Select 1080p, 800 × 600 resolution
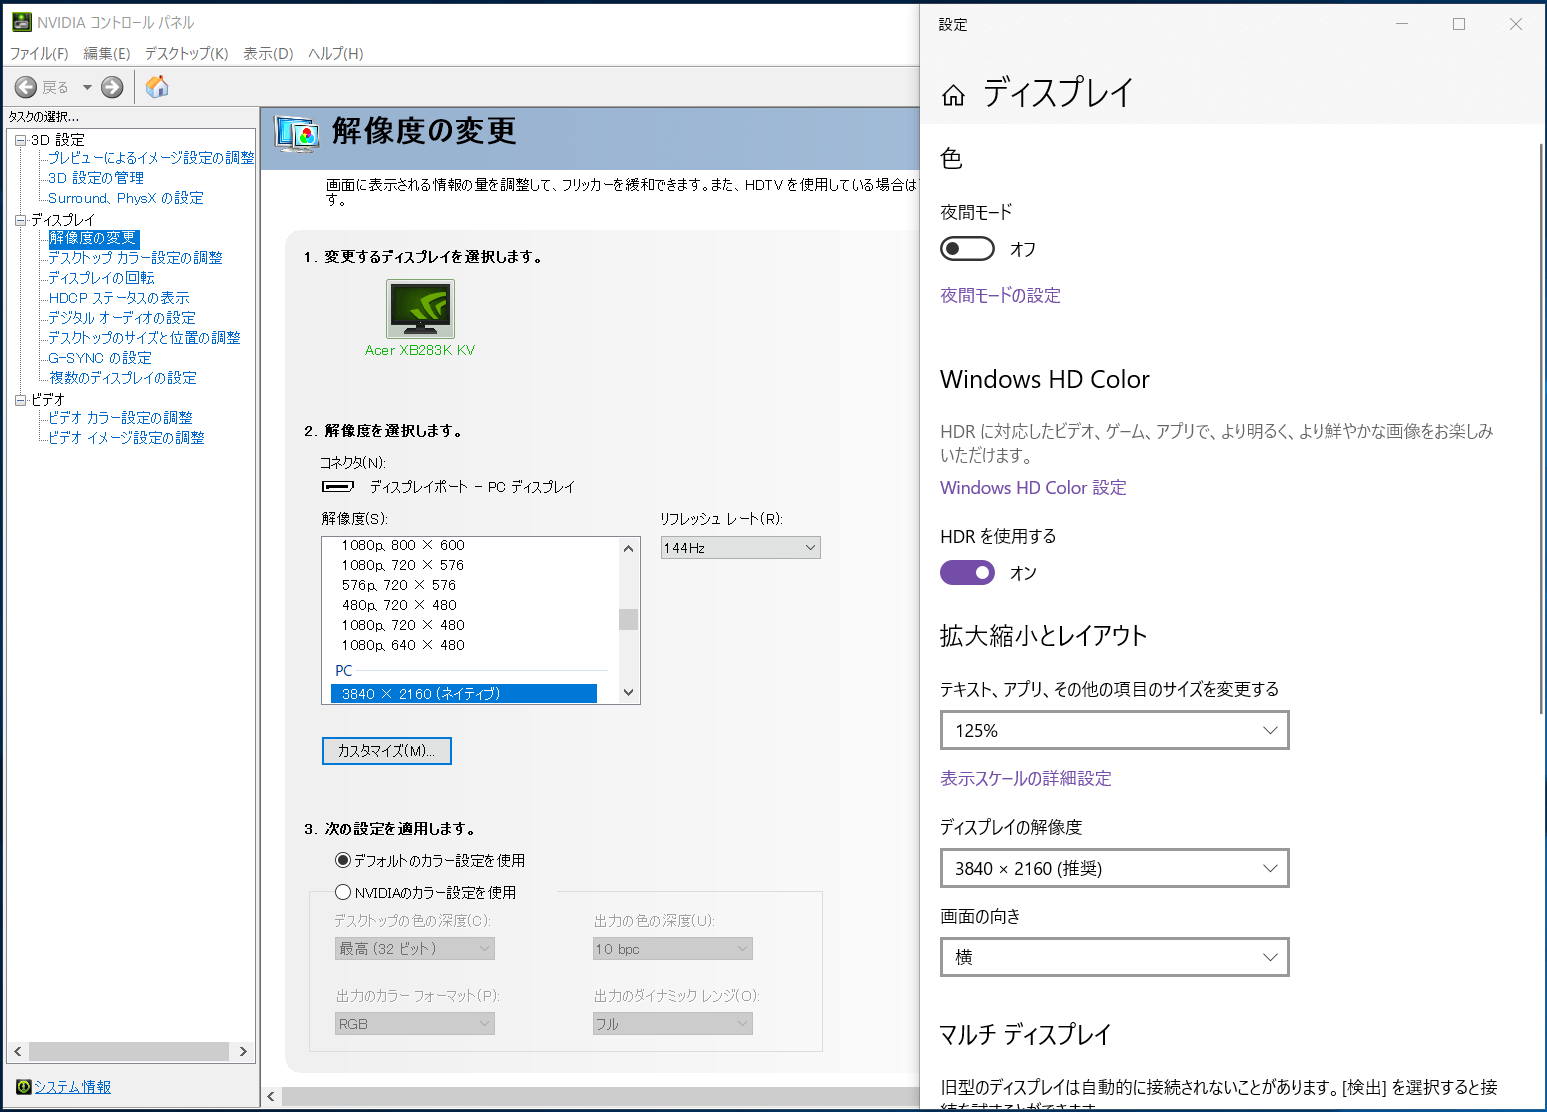This screenshot has width=1547, height=1112. (x=403, y=545)
